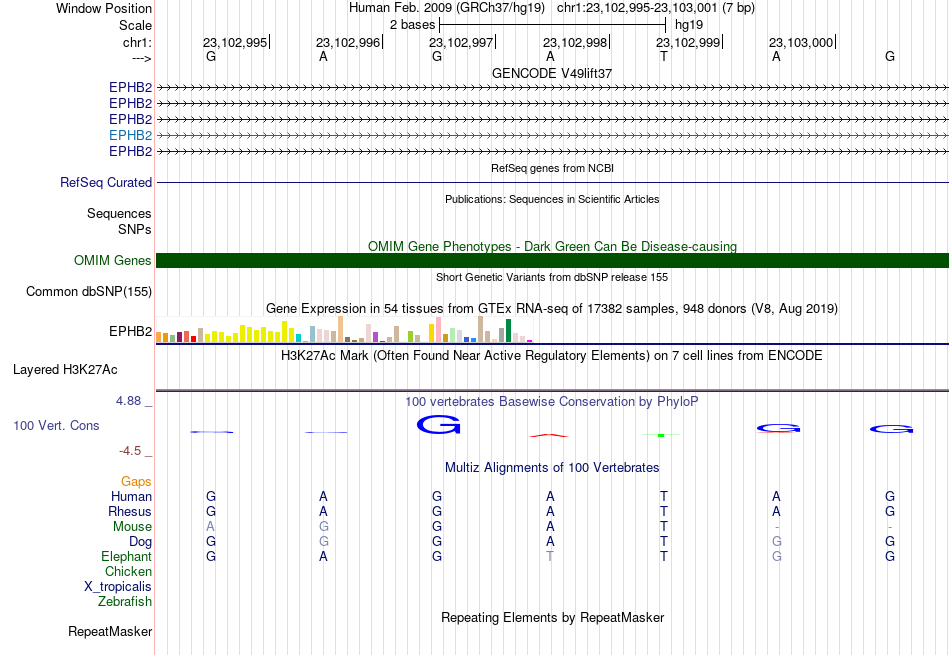Click the light T in Elephant row
Viewport: 950px width, 655px height.
[x=550, y=556]
